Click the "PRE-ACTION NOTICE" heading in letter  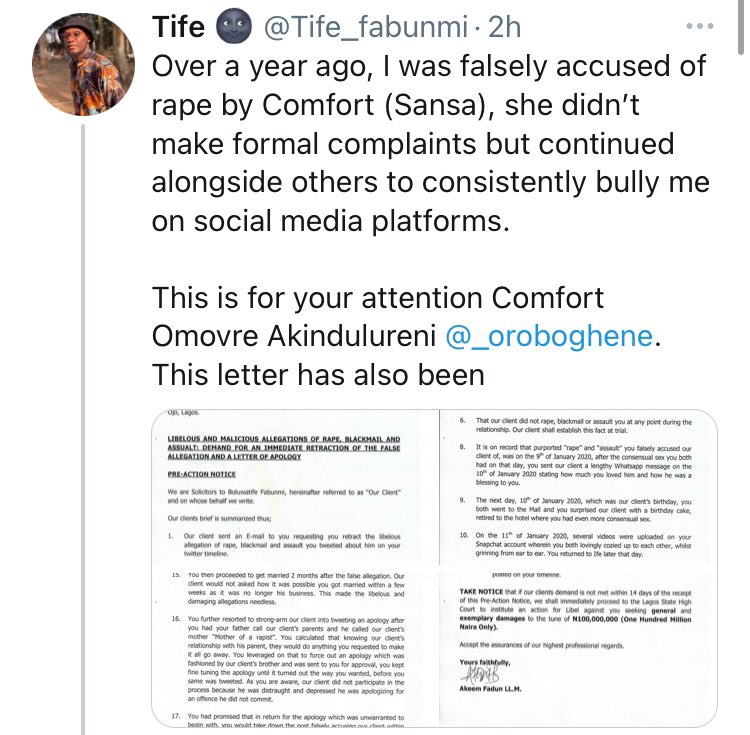(x=206, y=475)
